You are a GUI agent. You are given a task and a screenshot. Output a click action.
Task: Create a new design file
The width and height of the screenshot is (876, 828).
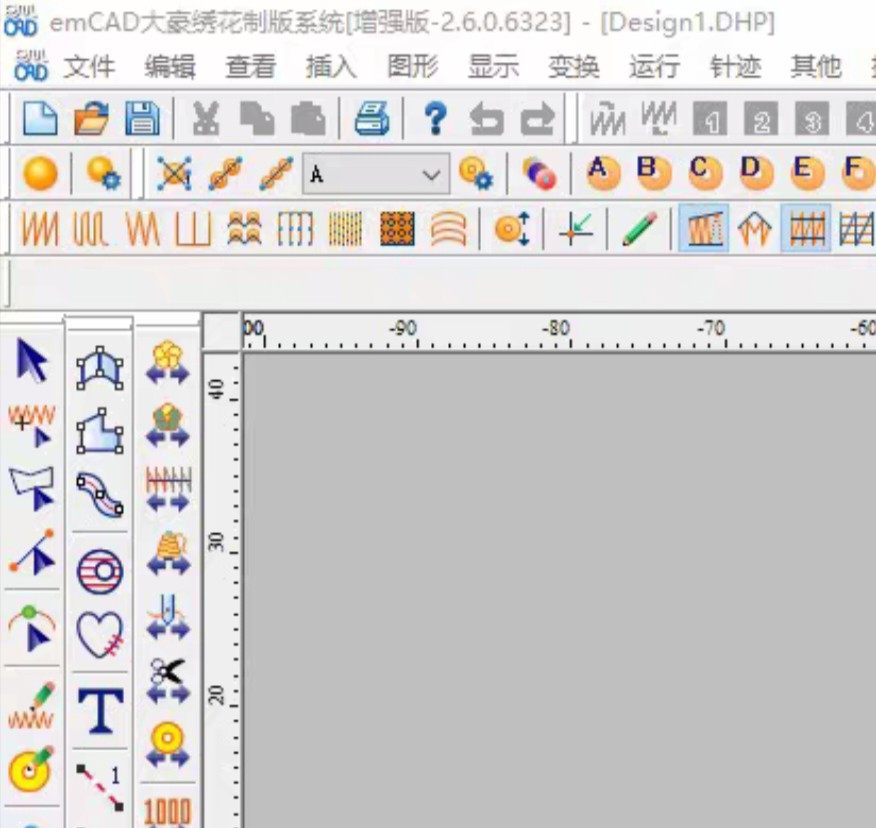[41, 119]
